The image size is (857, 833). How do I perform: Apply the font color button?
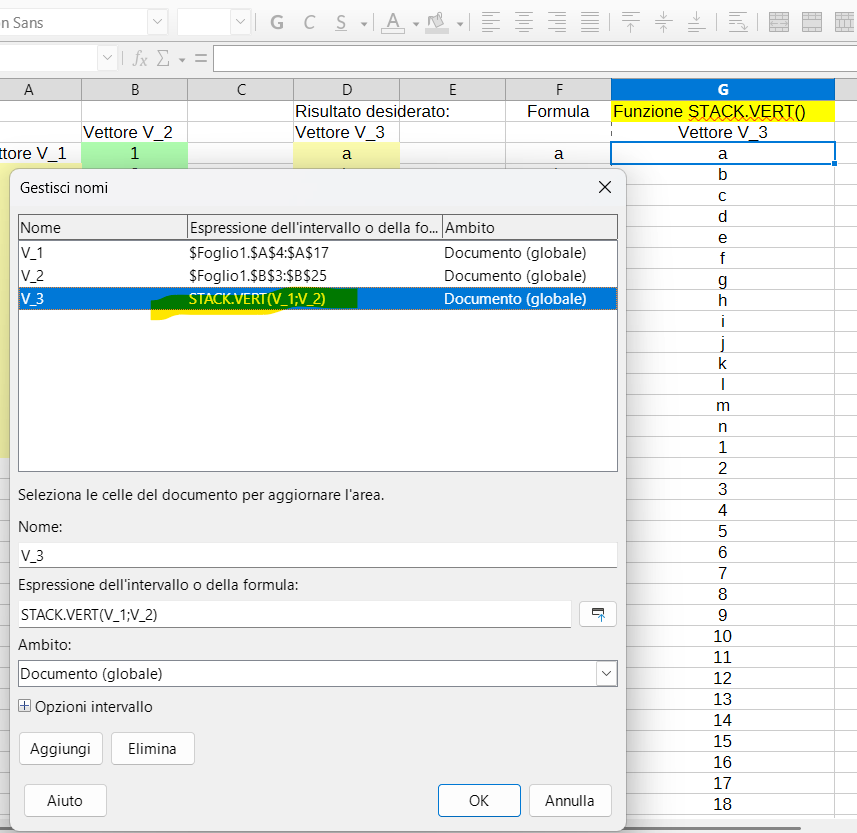tap(393, 22)
